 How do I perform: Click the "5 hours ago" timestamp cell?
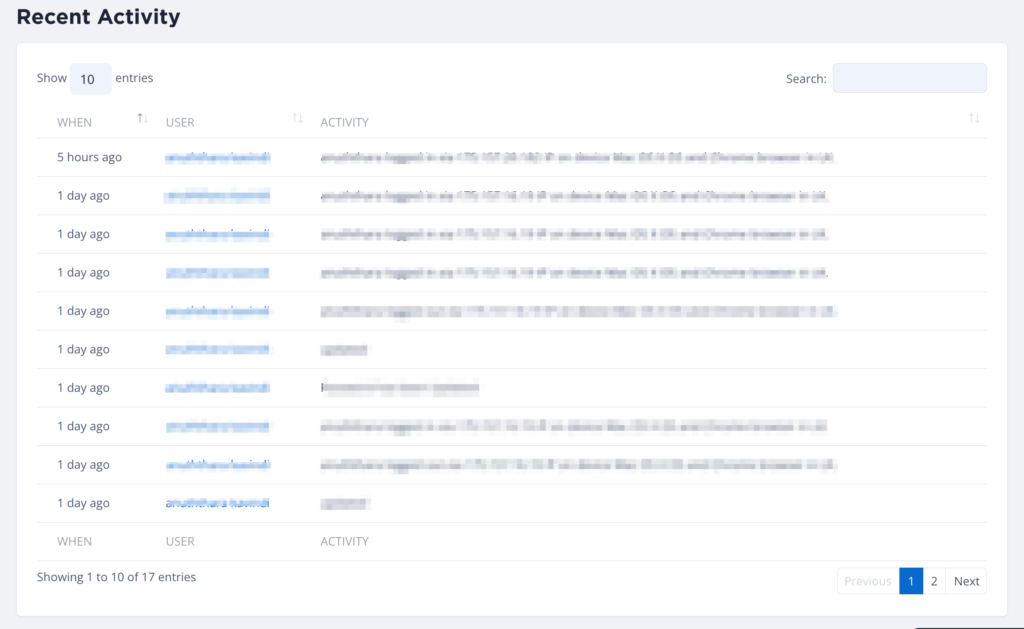(89, 157)
